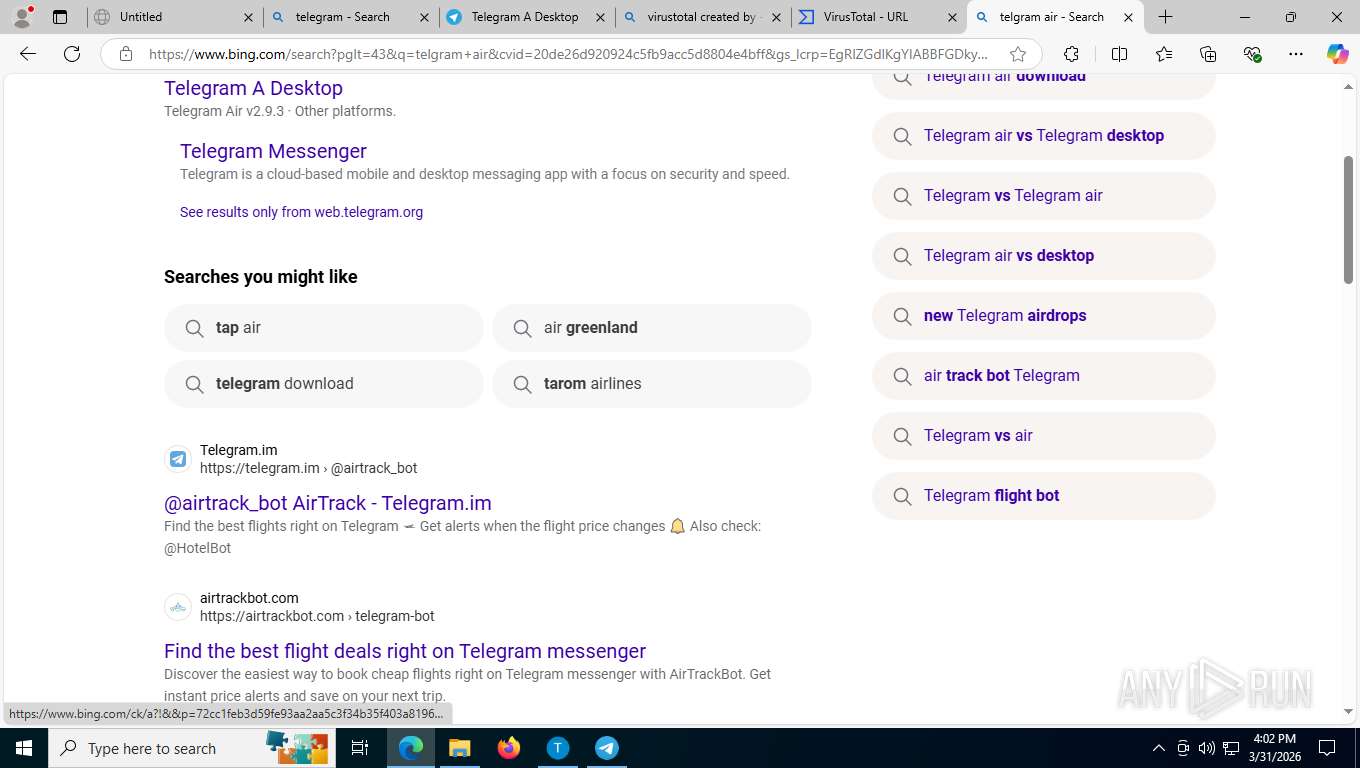The width and height of the screenshot is (1360, 768).
Task: Launch Firefox from the taskbar
Action: pos(509,748)
